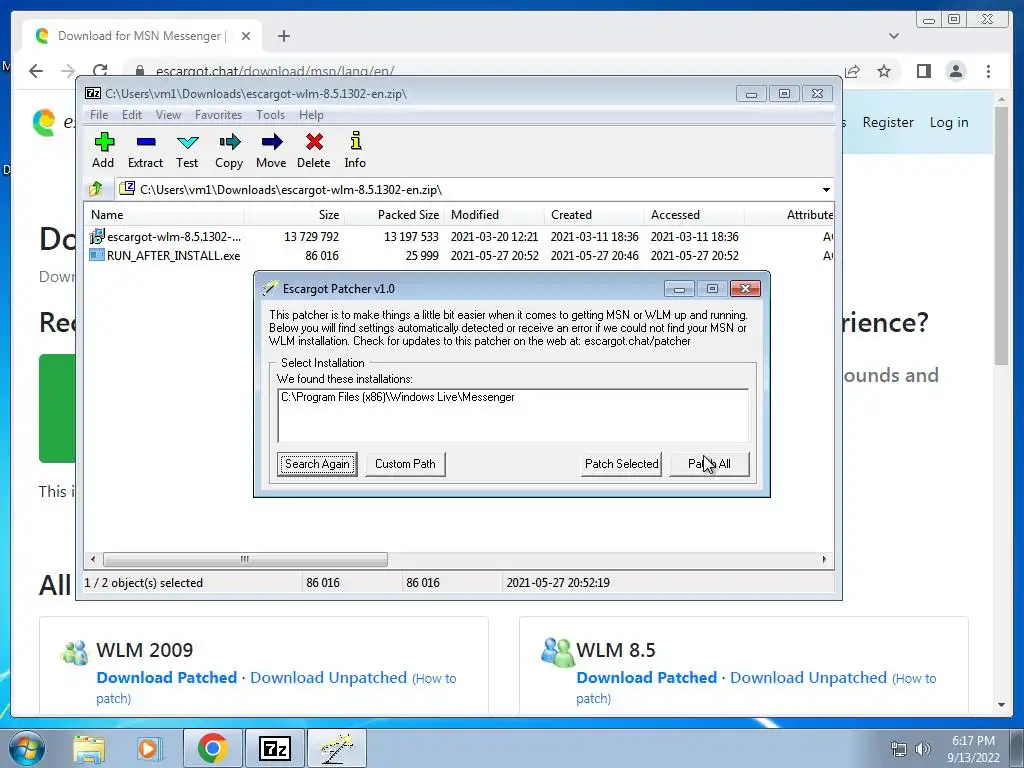Select the Move tool in 7-Zip

pyautogui.click(x=271, y=151)
